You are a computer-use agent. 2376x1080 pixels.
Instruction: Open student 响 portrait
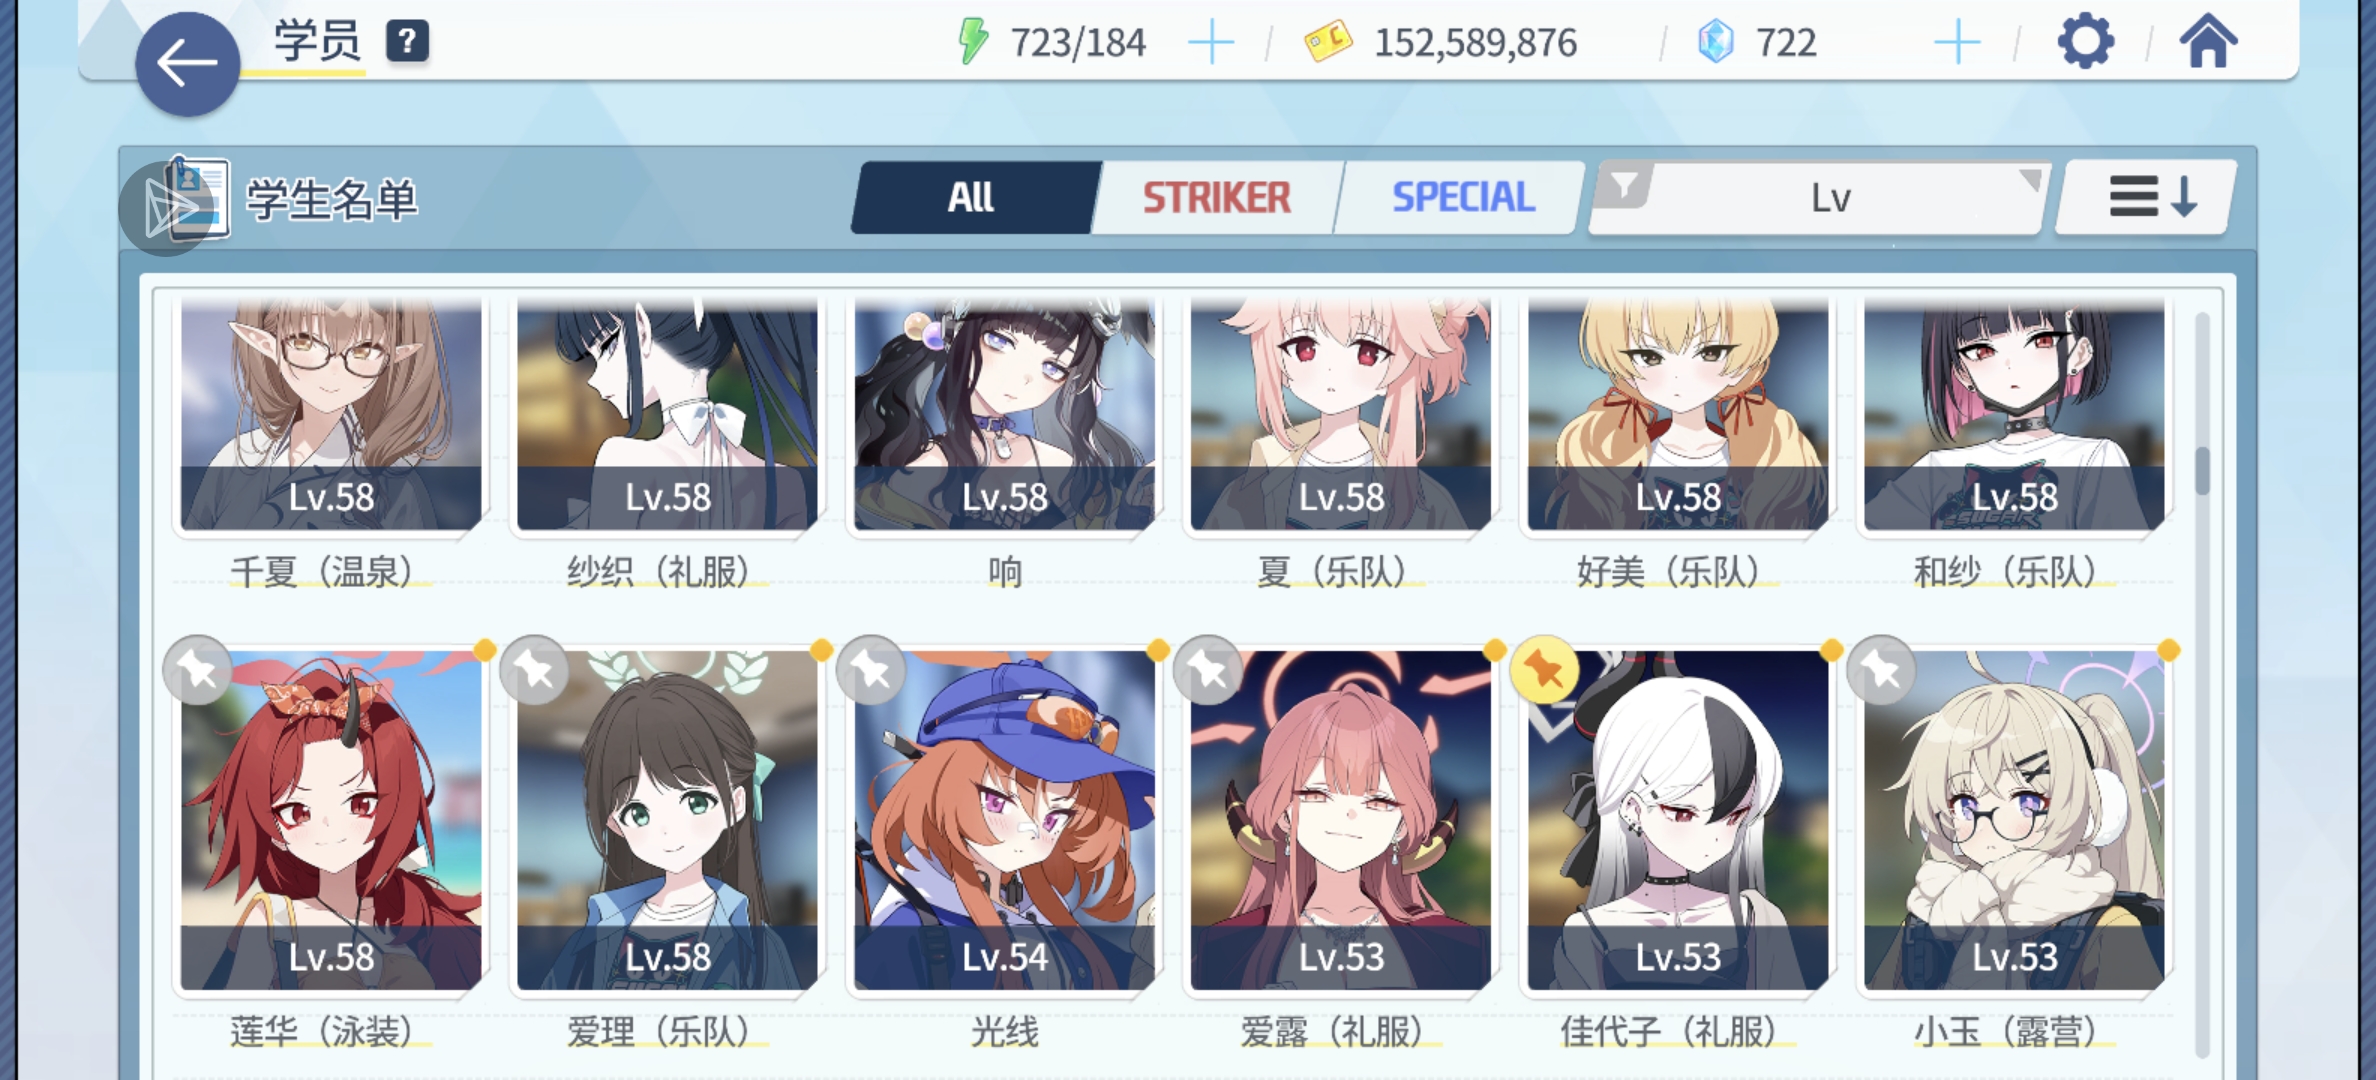tap(1004, 413)
